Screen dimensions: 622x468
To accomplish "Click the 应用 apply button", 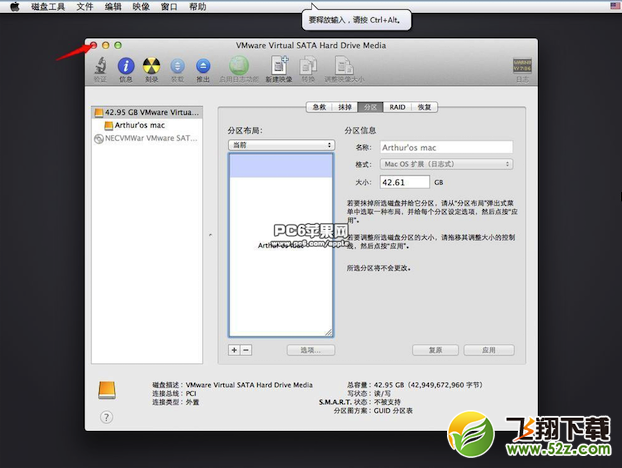I will pyautogui.click(x=489, y=350).
